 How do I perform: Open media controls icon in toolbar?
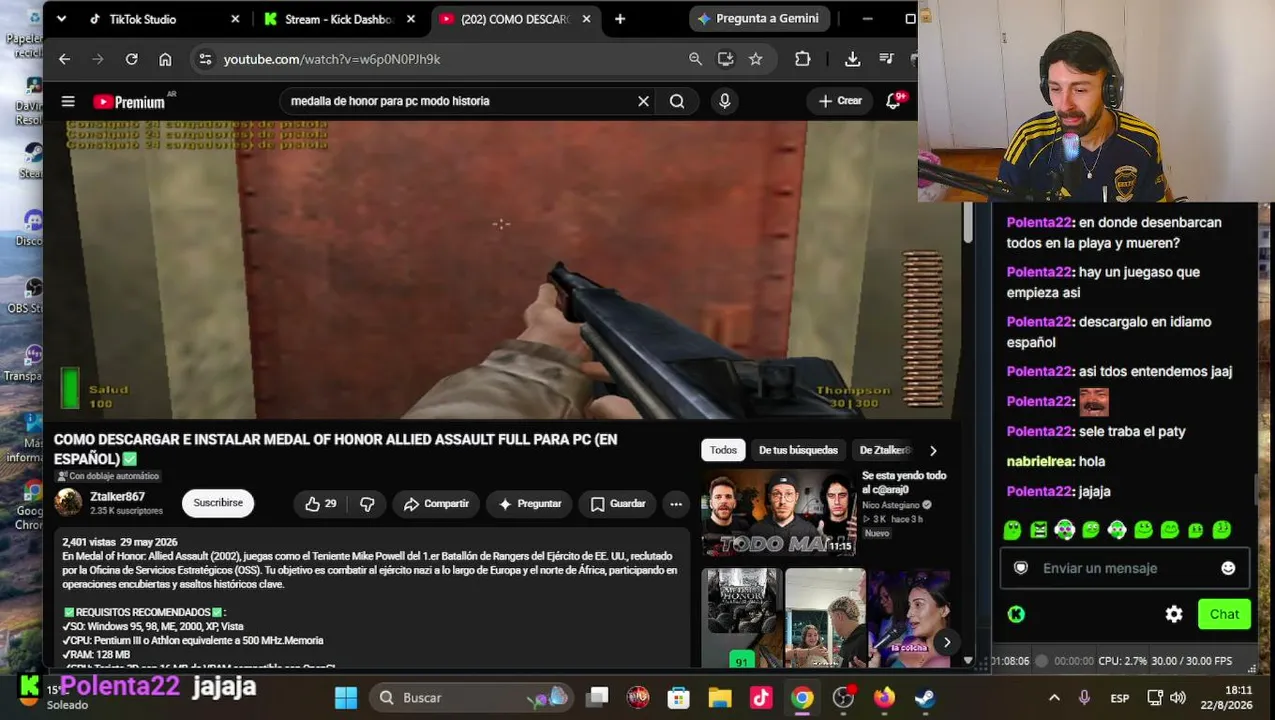coord(886,59)
